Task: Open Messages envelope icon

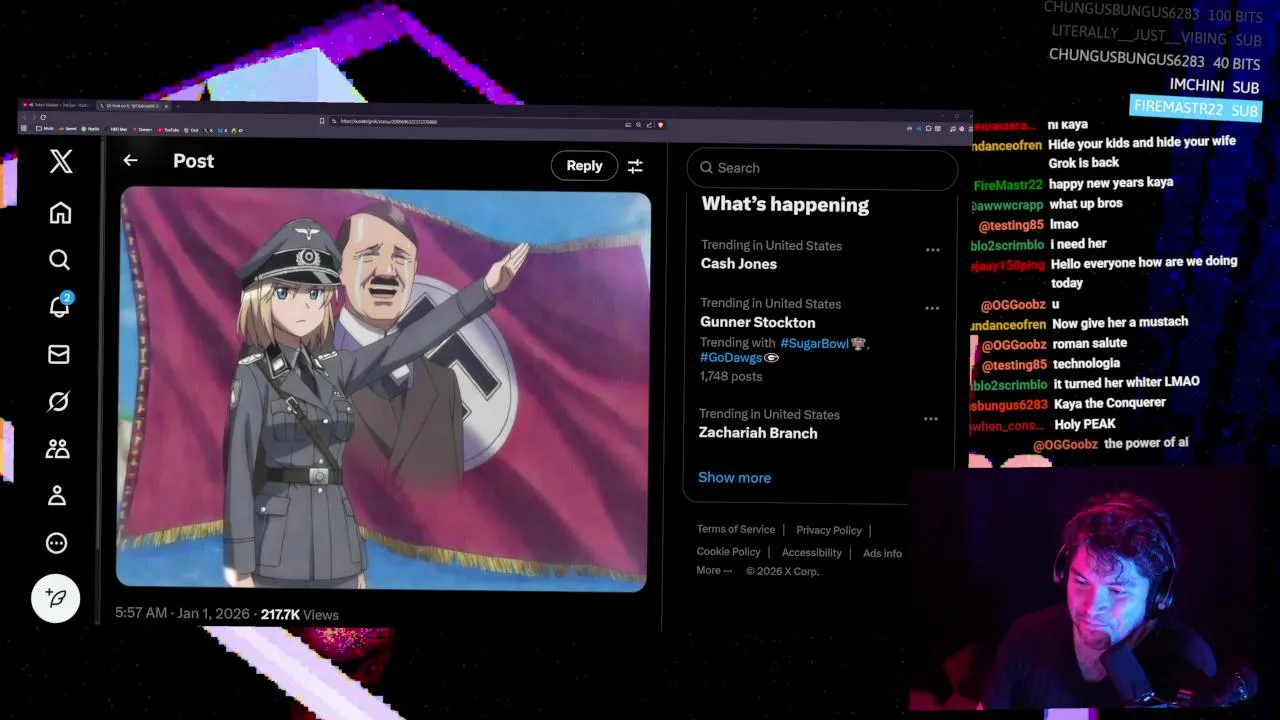Action: (59, 354)
